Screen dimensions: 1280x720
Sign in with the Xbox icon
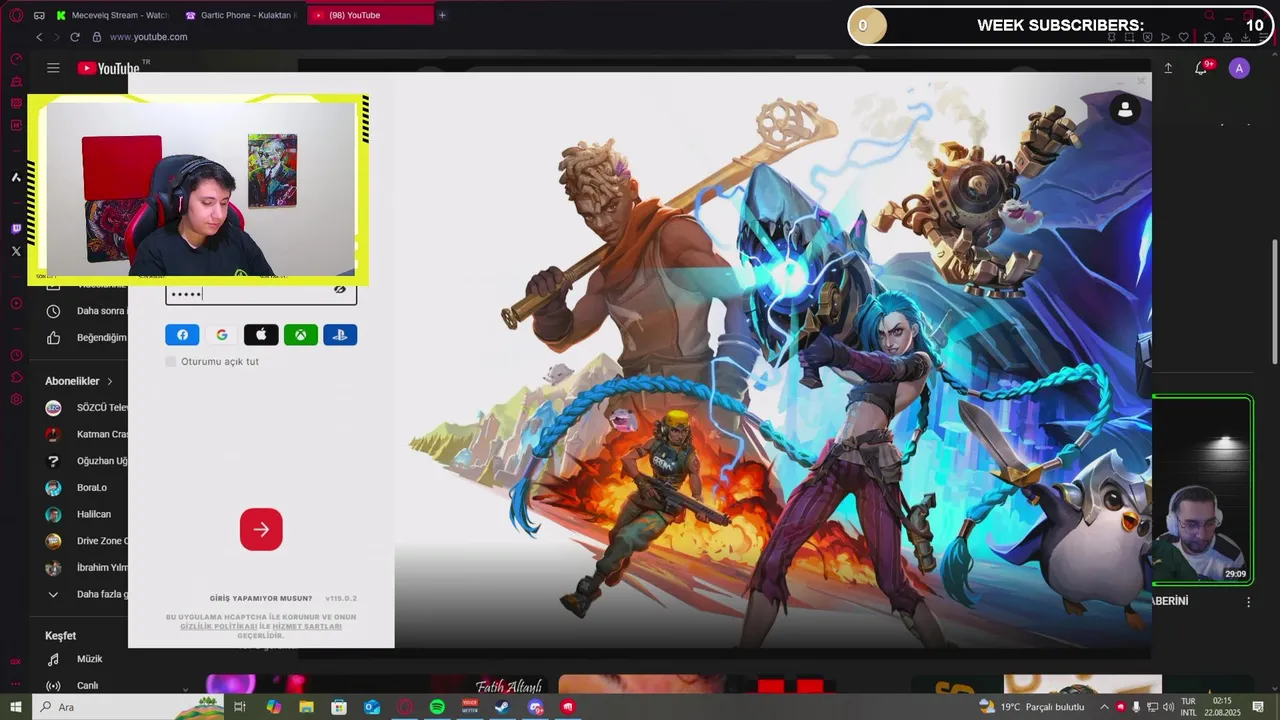click(301, 335)
